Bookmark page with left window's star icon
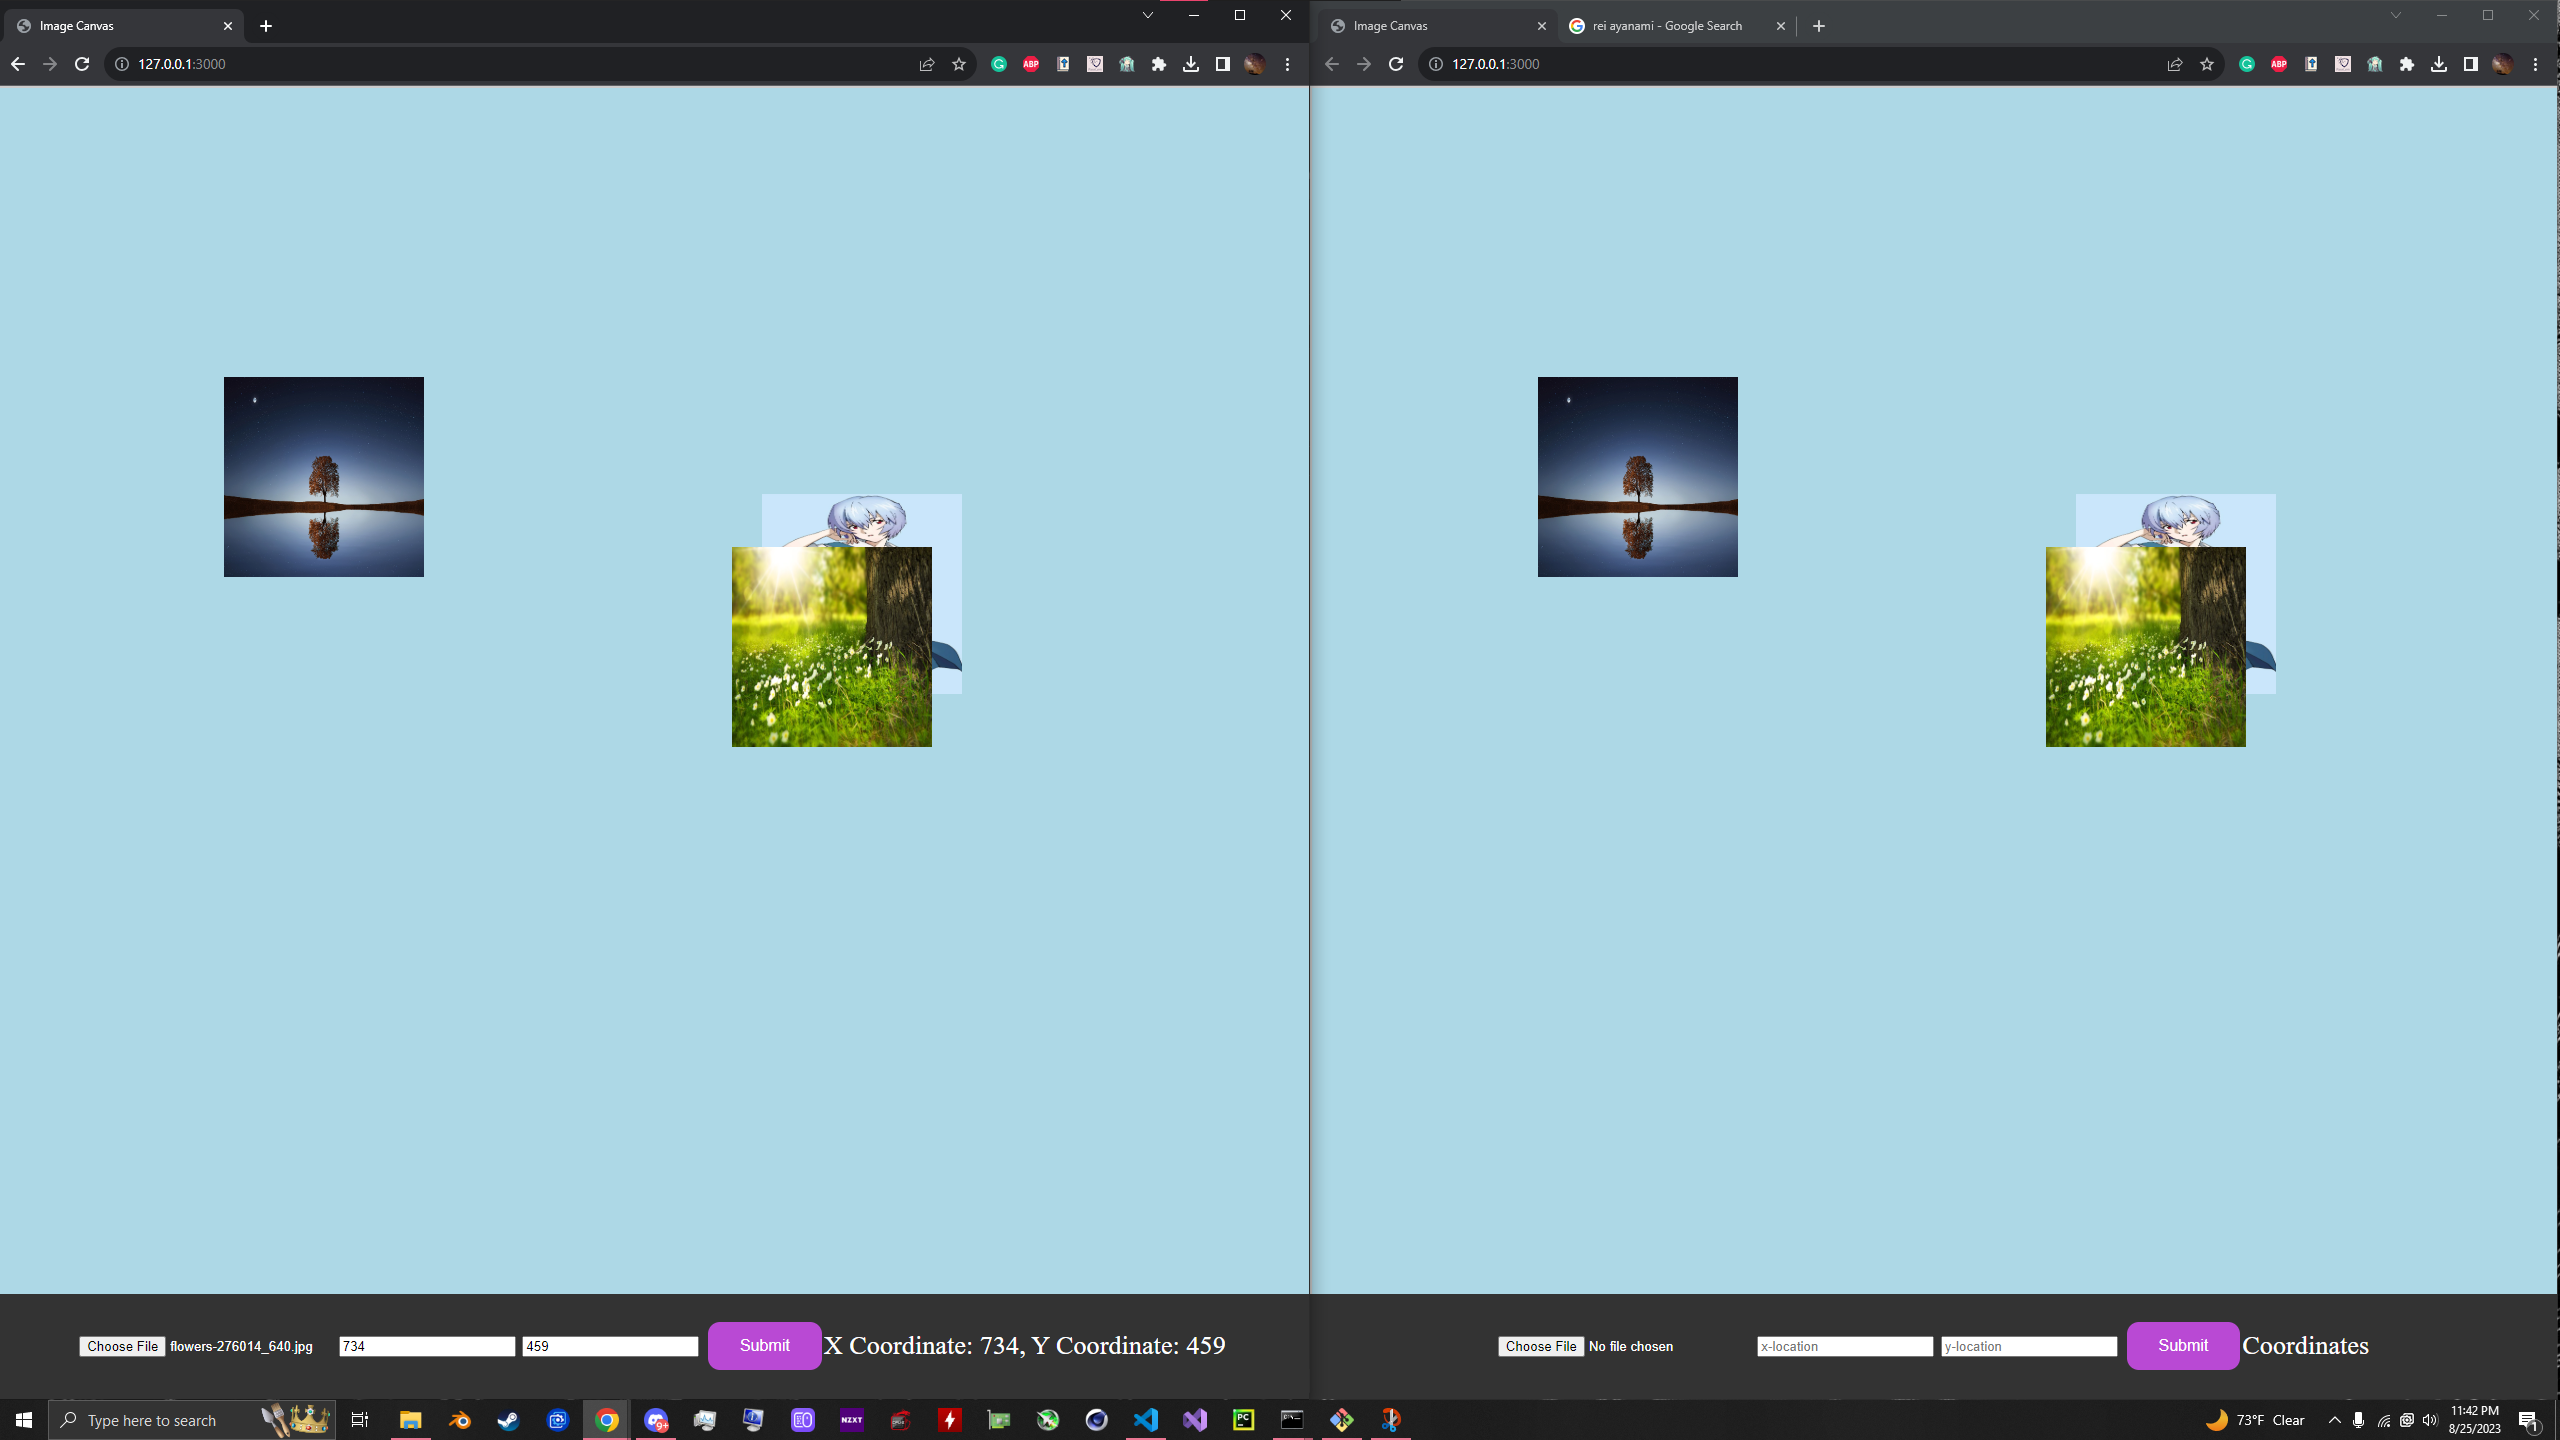Viewport: 2560px width, 1440px height. 959,64
